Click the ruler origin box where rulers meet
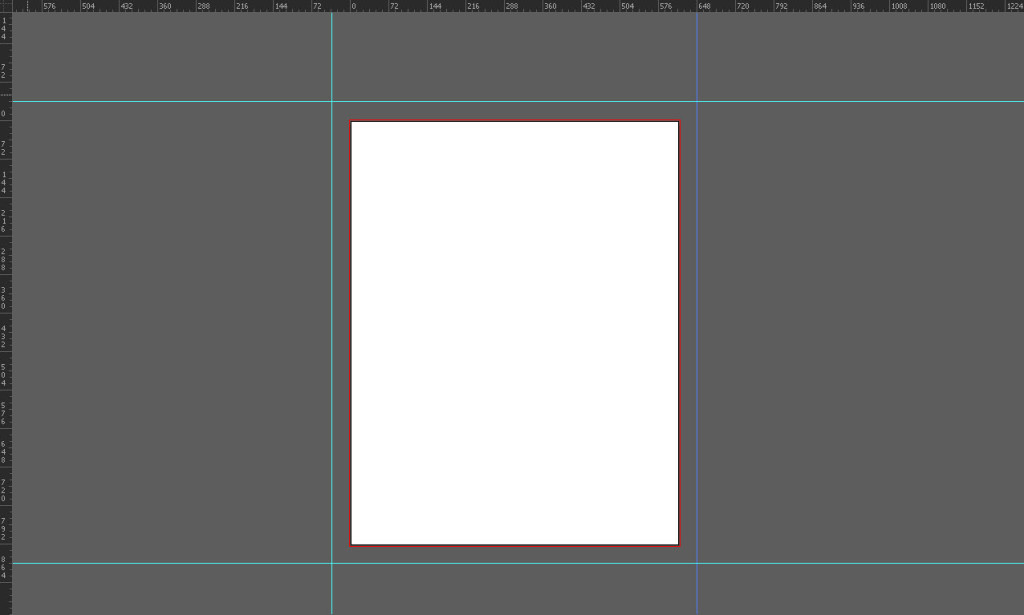 pos(6,6)
